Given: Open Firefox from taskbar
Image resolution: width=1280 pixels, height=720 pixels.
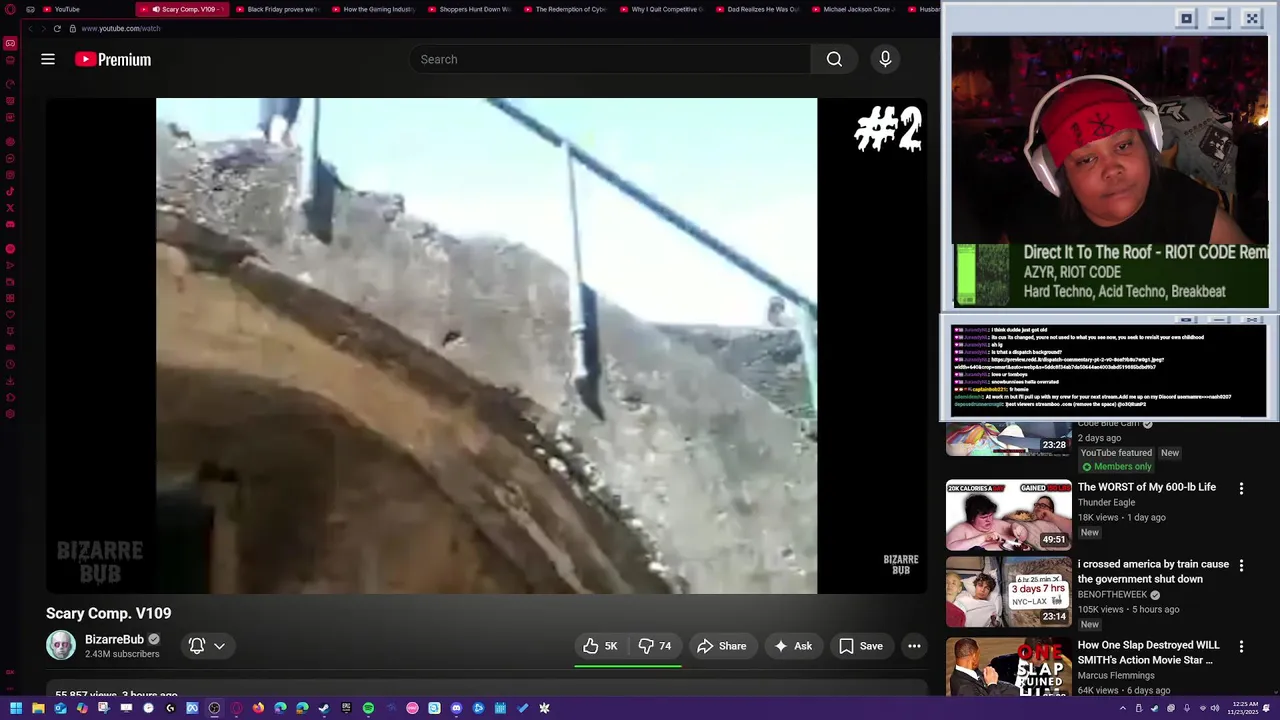Looking at the screenshot, I should point(258,708).
